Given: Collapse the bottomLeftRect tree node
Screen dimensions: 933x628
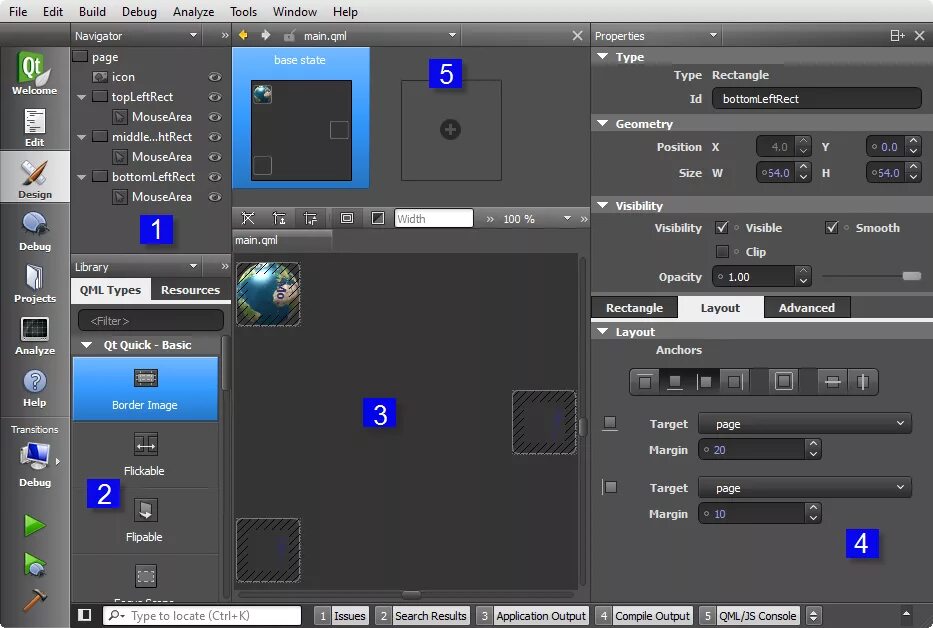Looking at the screenshot, I should pyautogui.click(x=82, y=177).
